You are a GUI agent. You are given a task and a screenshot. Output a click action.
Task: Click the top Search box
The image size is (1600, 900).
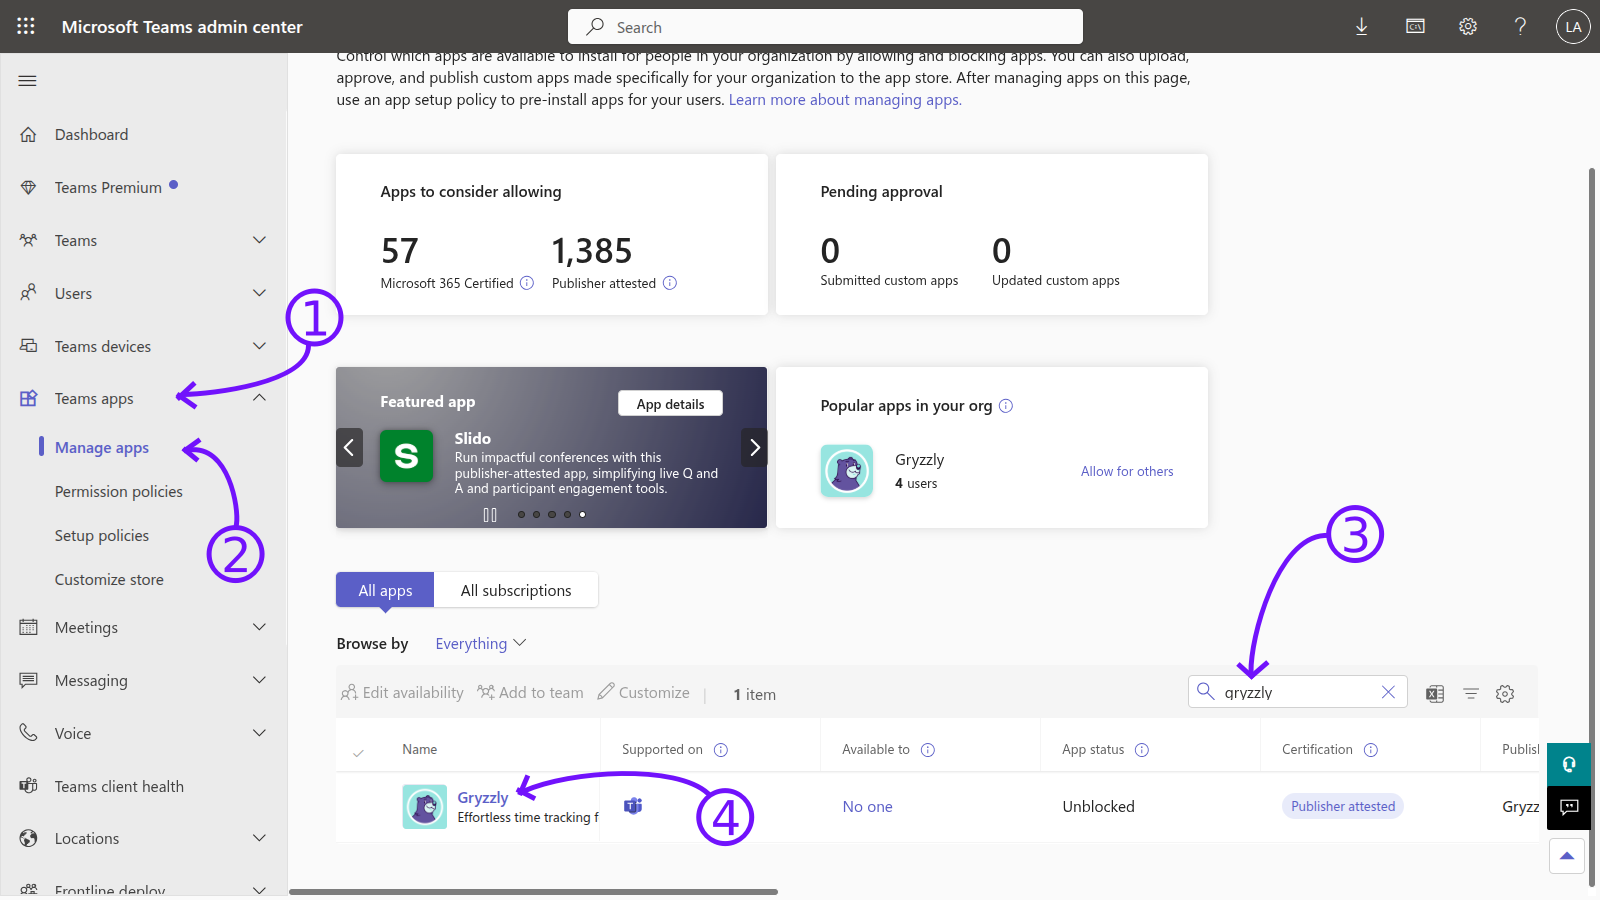tap(825, 27)
